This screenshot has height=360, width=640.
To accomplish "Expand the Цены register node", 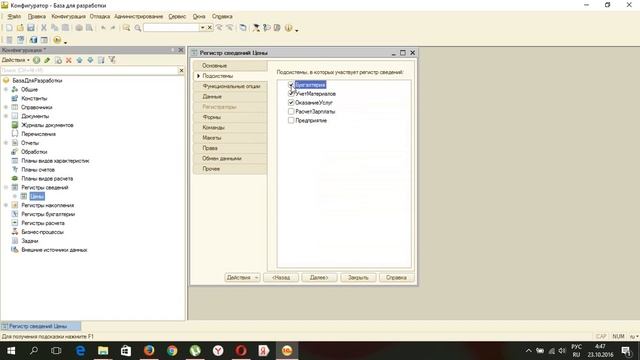I will [x=15, y=196].
